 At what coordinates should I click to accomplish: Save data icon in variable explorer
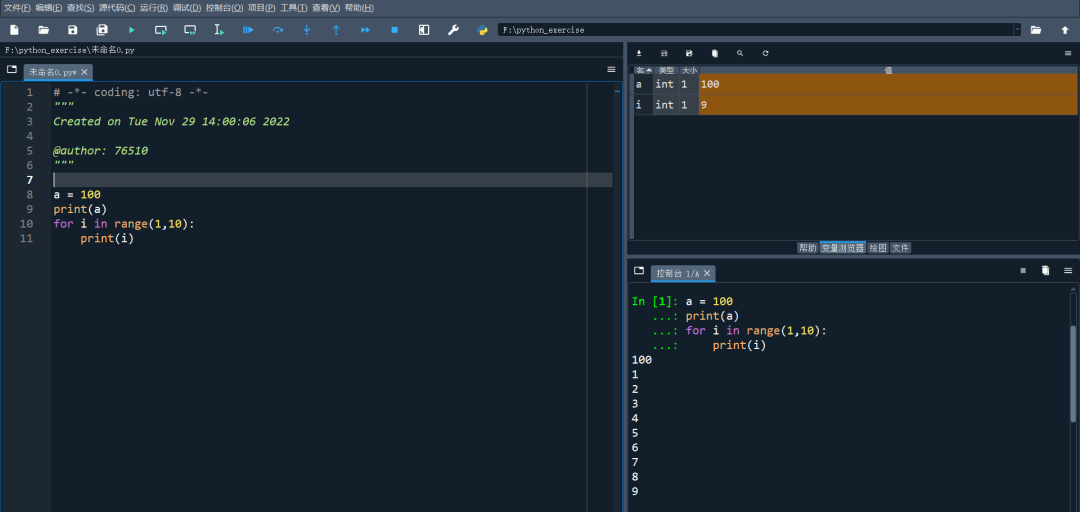click(x=664, y=53)
